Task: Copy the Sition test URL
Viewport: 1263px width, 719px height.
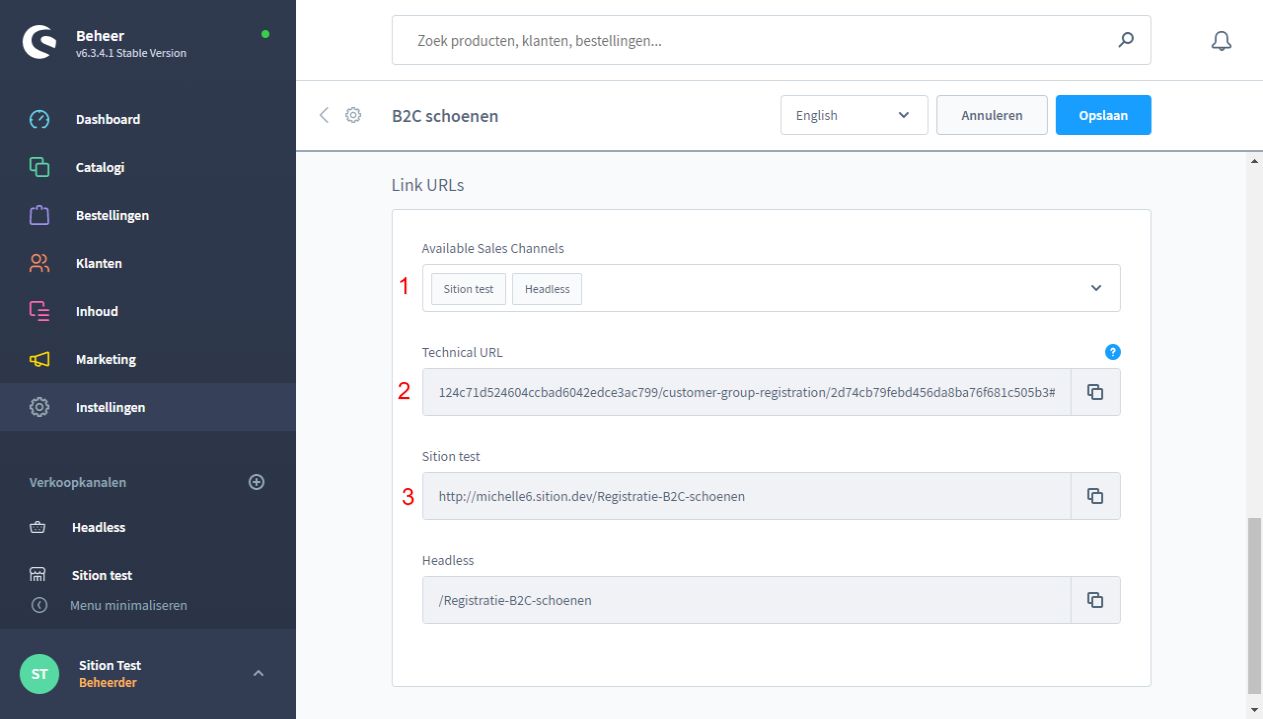Action: click(1095, 496)
